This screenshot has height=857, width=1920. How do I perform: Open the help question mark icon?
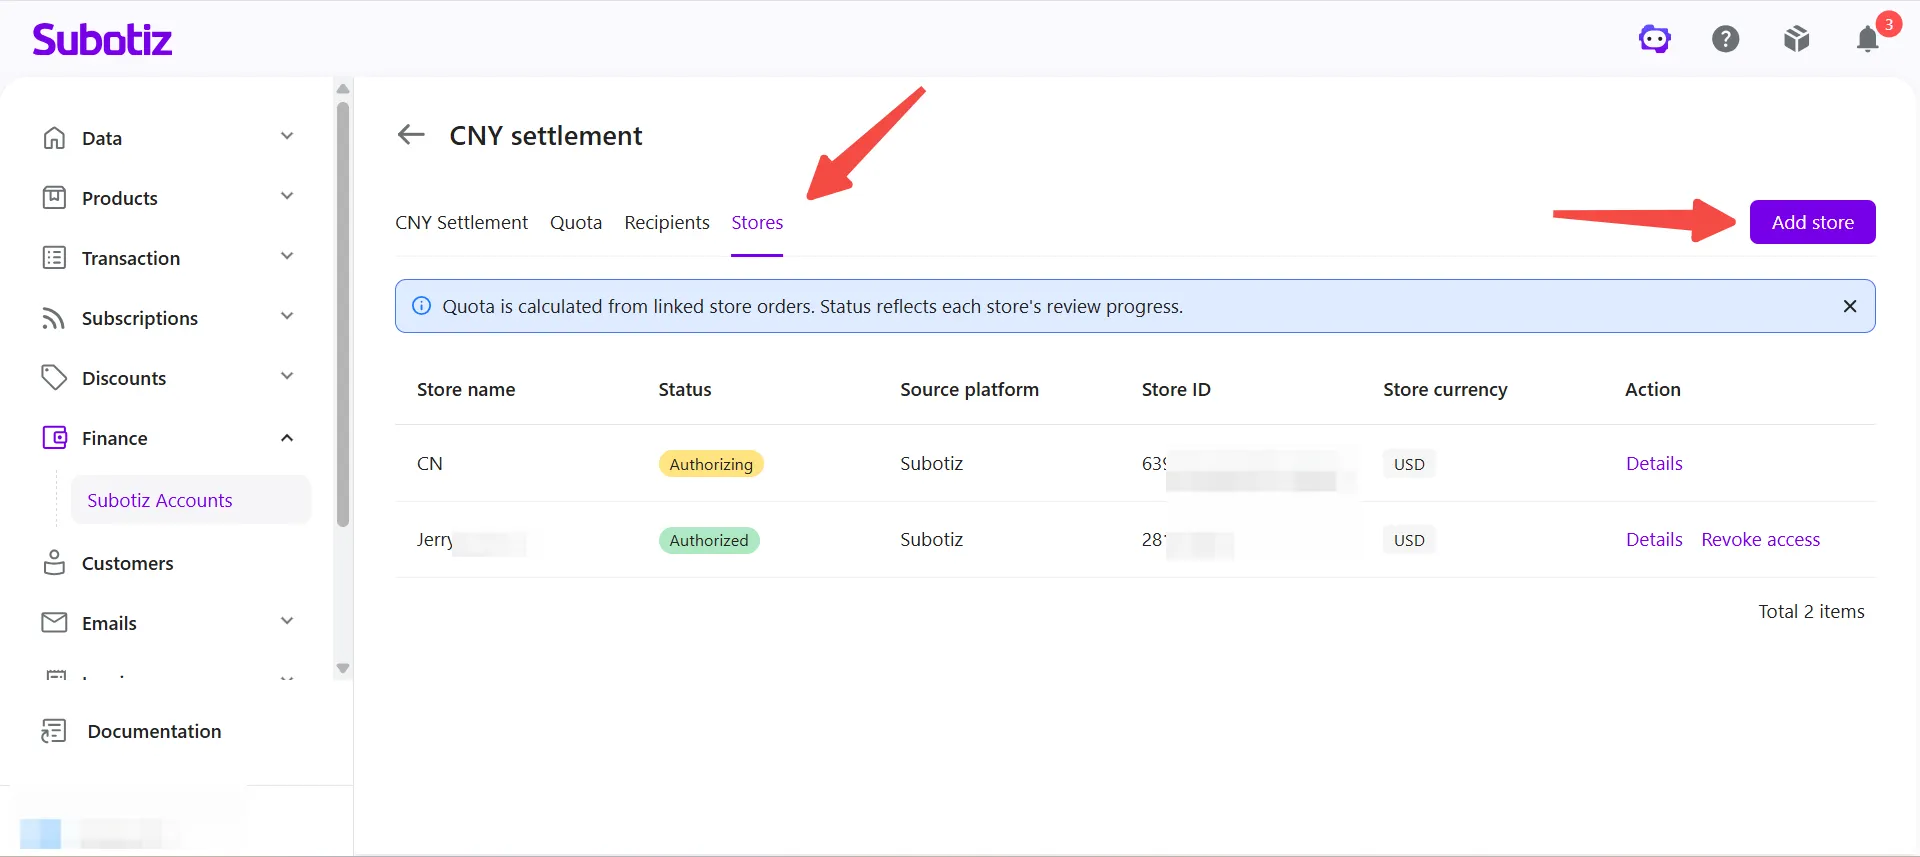(x=1726, y=39)
